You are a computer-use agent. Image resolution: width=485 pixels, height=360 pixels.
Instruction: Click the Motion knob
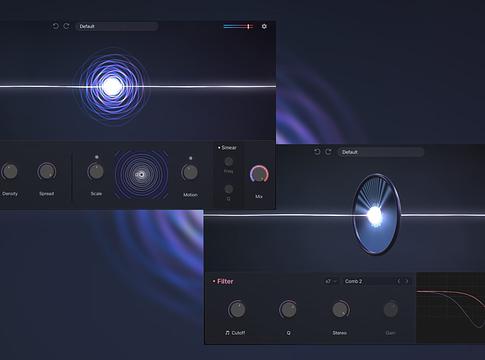click(x=189, y=172)
